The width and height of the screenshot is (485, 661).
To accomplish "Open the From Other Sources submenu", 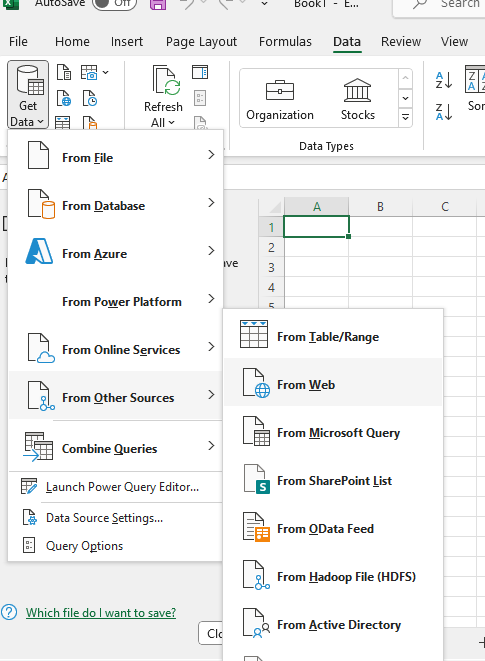I will click(x=116, y=397).
